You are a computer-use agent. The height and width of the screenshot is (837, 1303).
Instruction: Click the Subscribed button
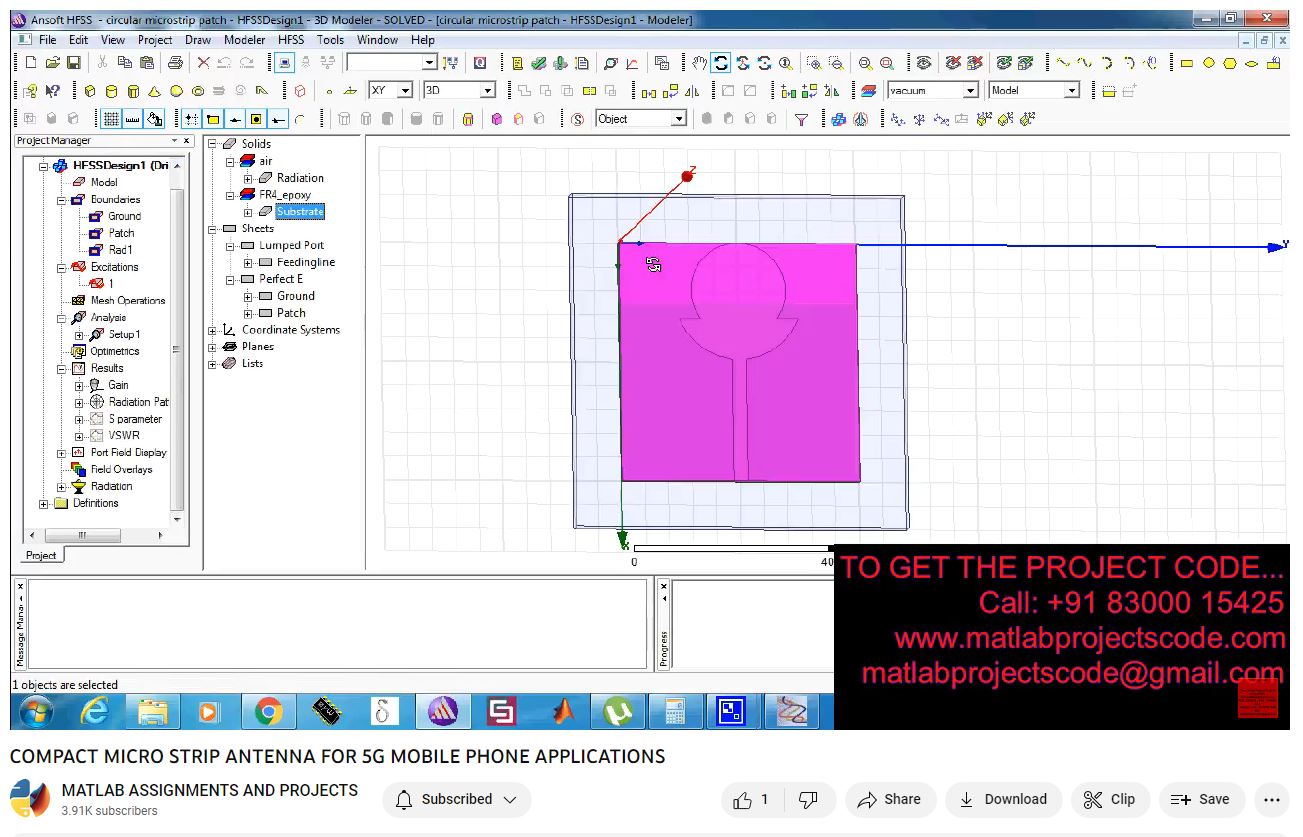[457, 800]
